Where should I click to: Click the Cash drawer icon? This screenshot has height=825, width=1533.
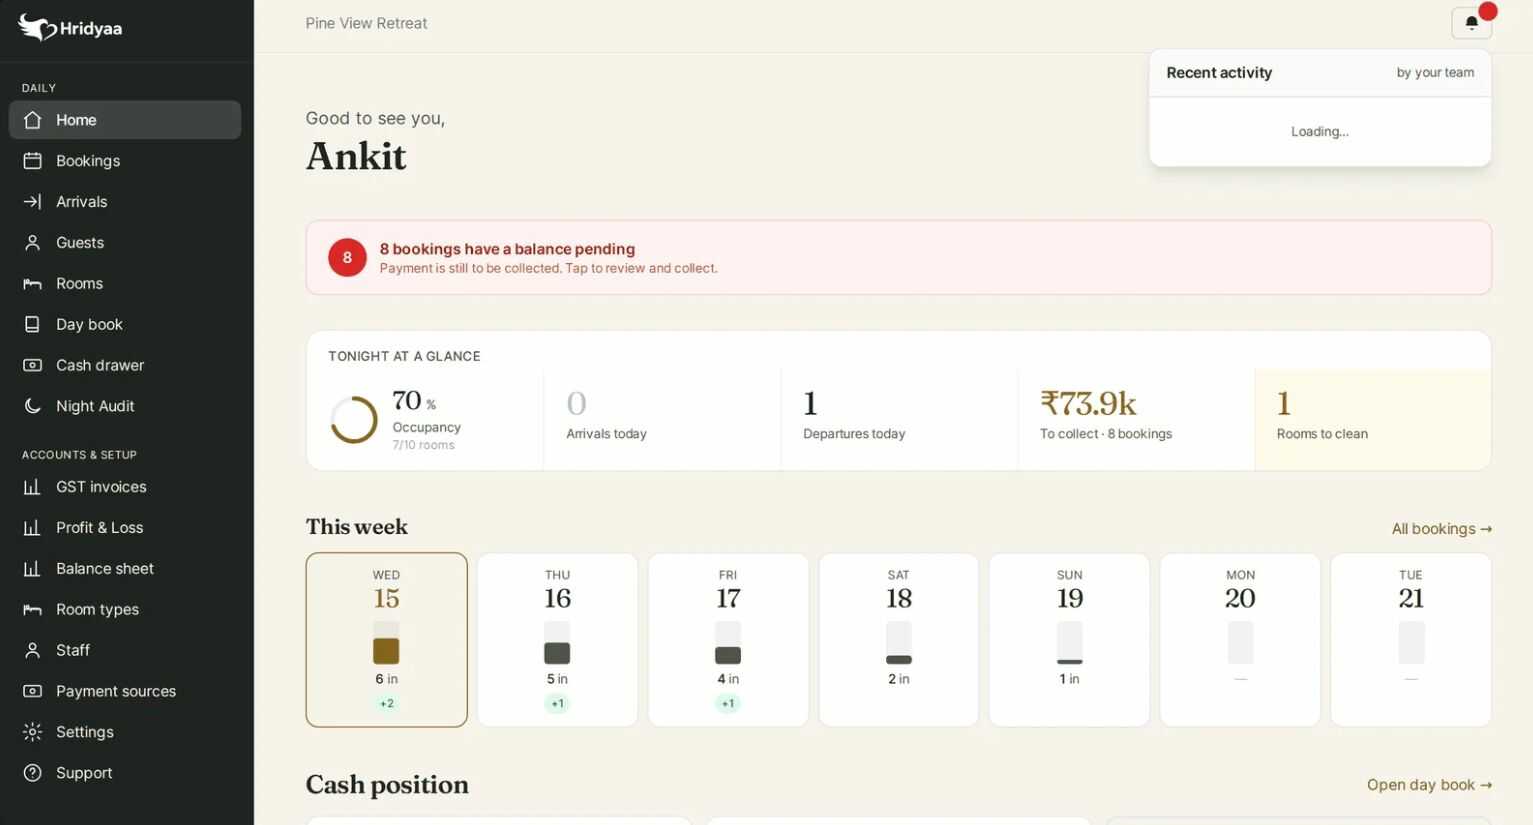[x=32, y=365]
